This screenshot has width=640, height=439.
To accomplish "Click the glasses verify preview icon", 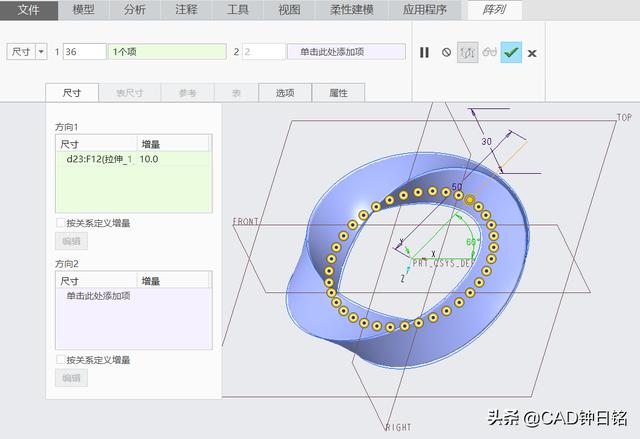I will coord(489,52).
